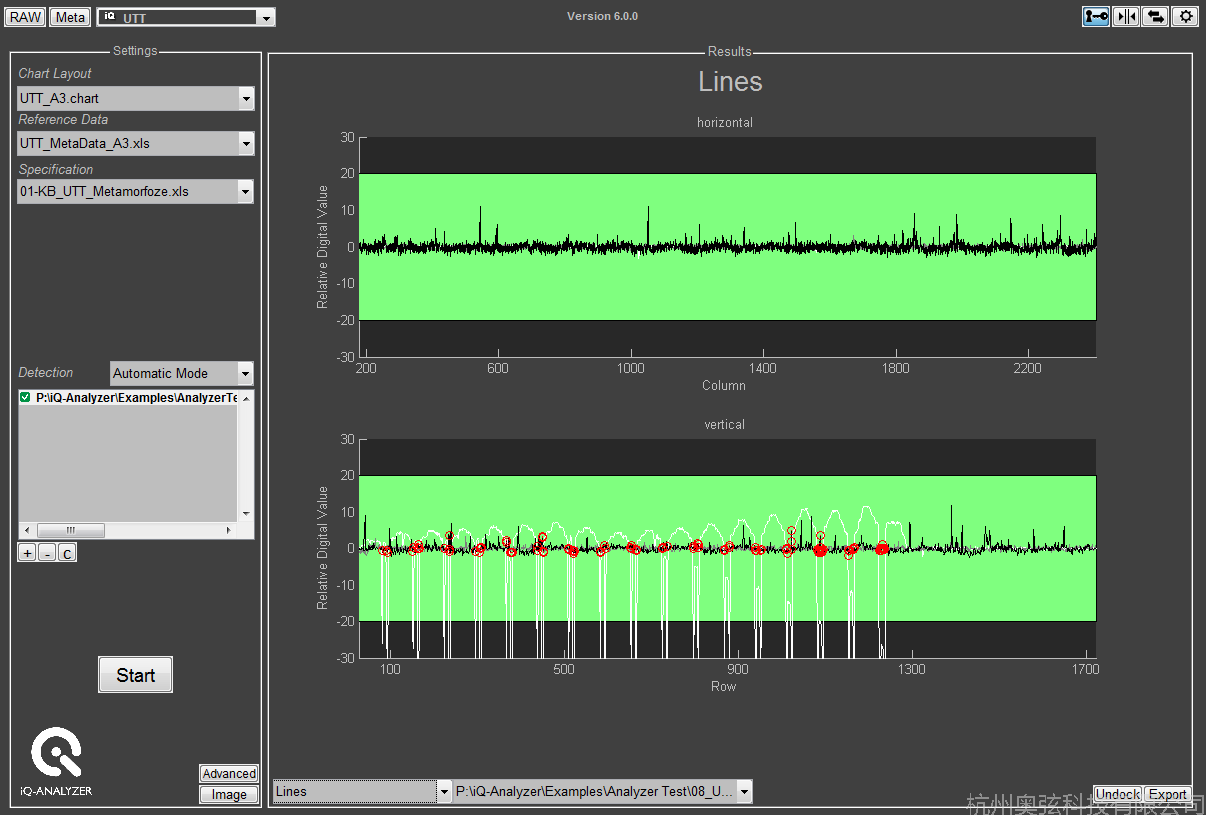Screen dimensions: 1206x815
Task: Click the 'vertical' plot title
Action: [725, 425]
